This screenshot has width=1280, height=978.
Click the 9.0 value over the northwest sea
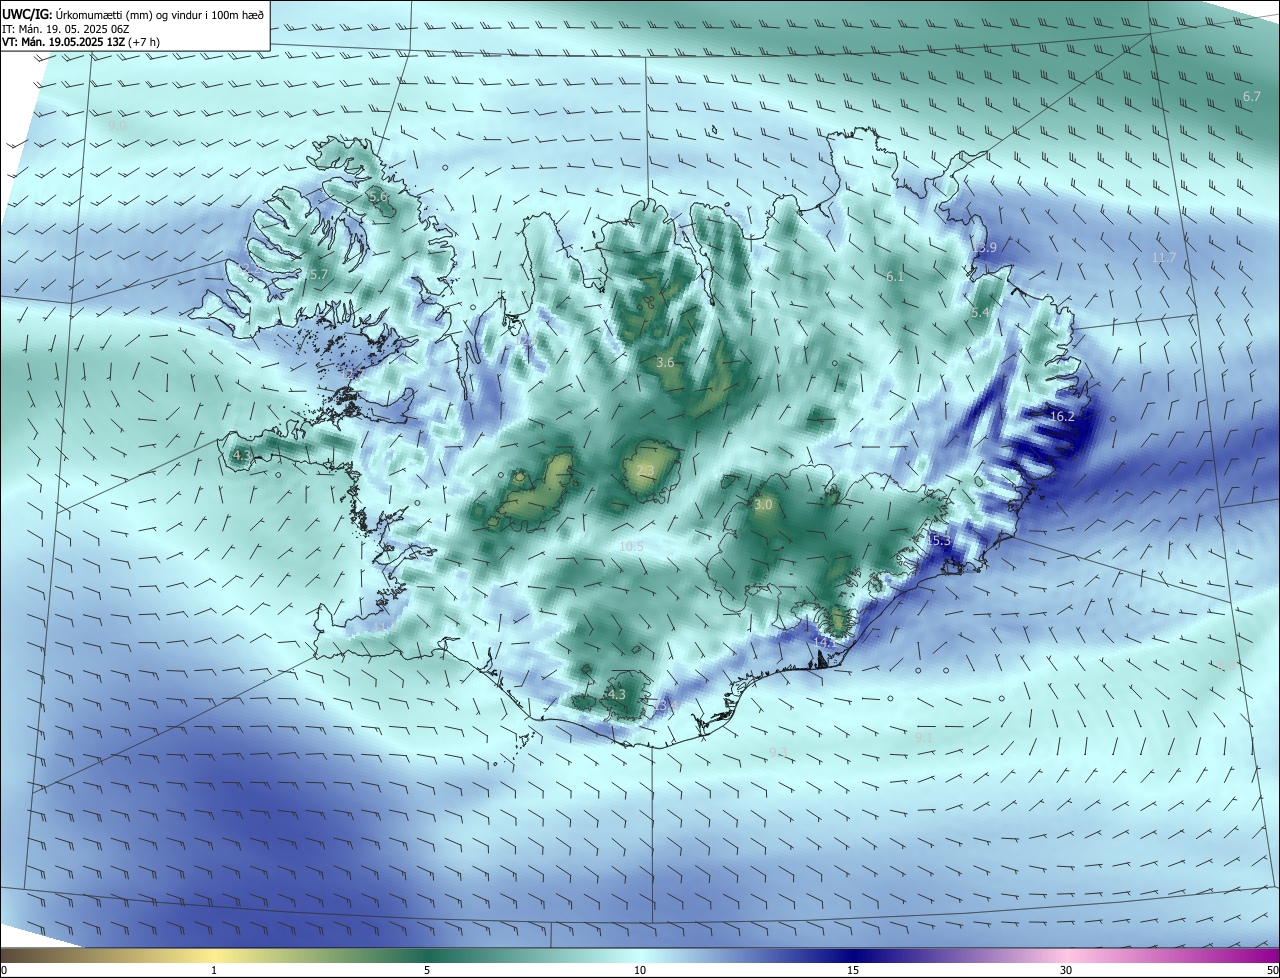pos(118,125)
